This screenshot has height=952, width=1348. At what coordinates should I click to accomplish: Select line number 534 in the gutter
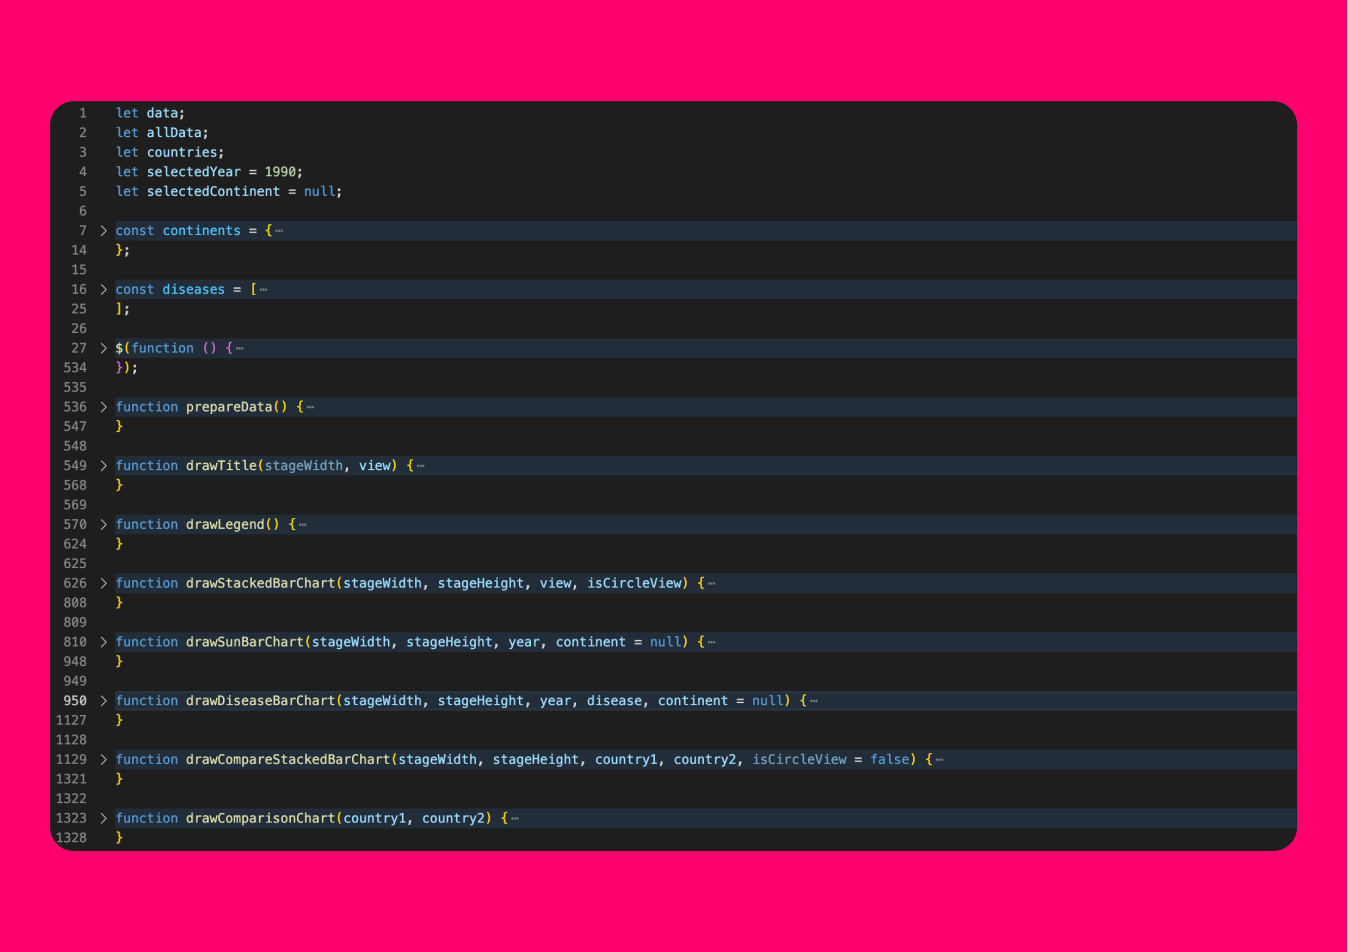[x=75, y=368]
